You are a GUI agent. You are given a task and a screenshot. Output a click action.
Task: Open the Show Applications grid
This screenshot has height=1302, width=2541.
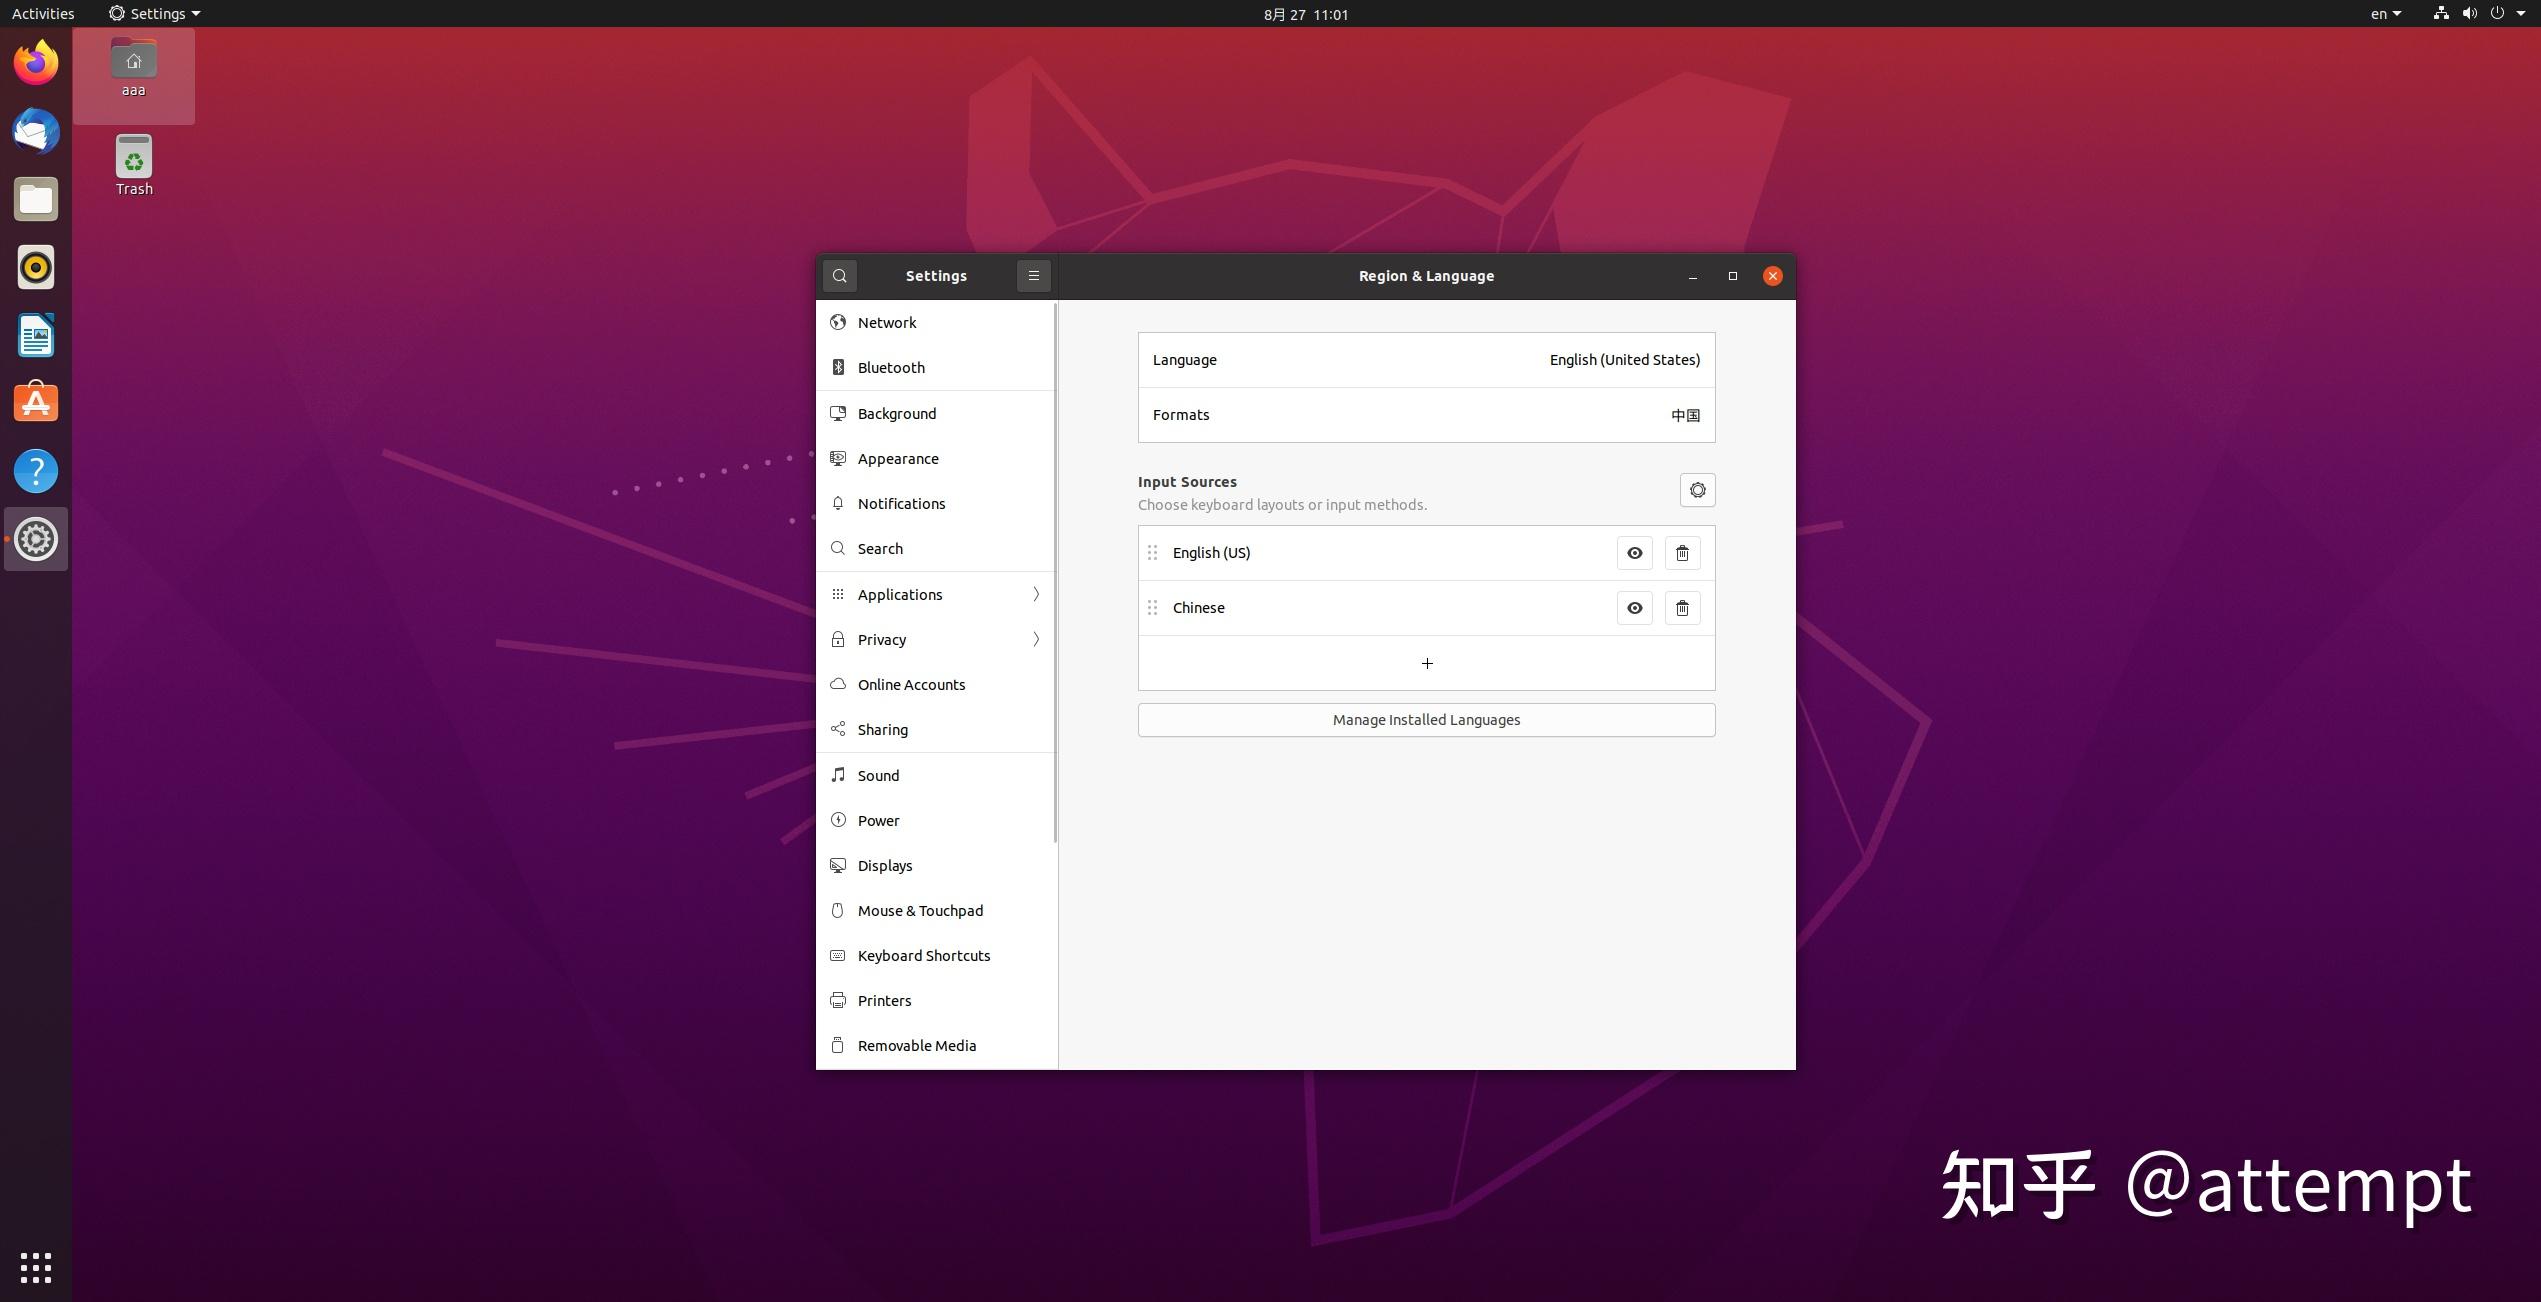[36, 1267]
